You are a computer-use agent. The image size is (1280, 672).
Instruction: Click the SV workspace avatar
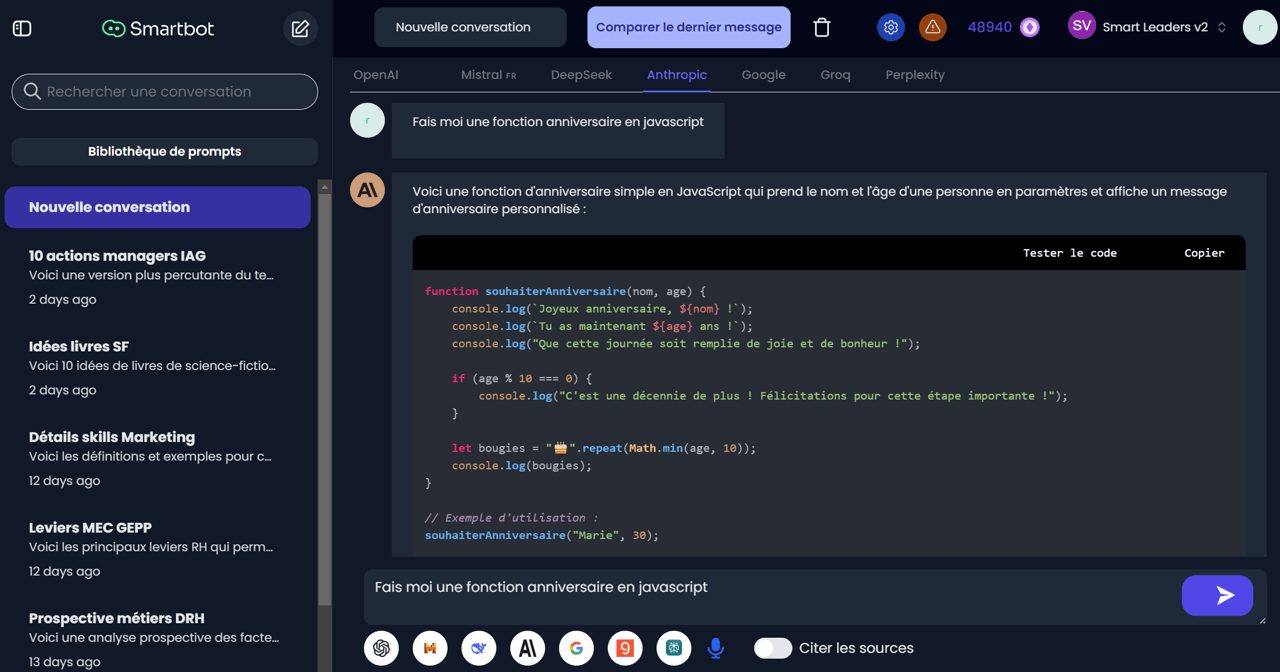1082,25
